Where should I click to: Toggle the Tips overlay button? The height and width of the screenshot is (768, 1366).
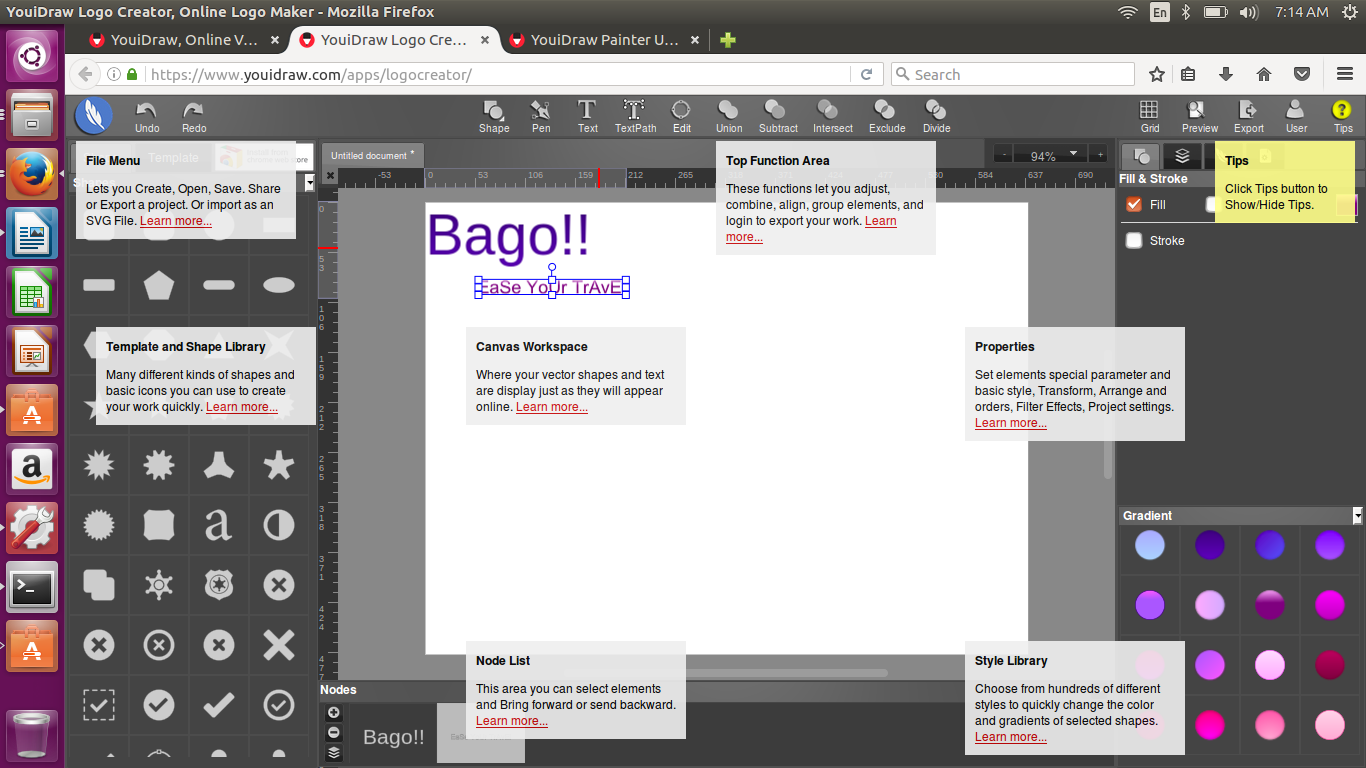[1342, 116]
